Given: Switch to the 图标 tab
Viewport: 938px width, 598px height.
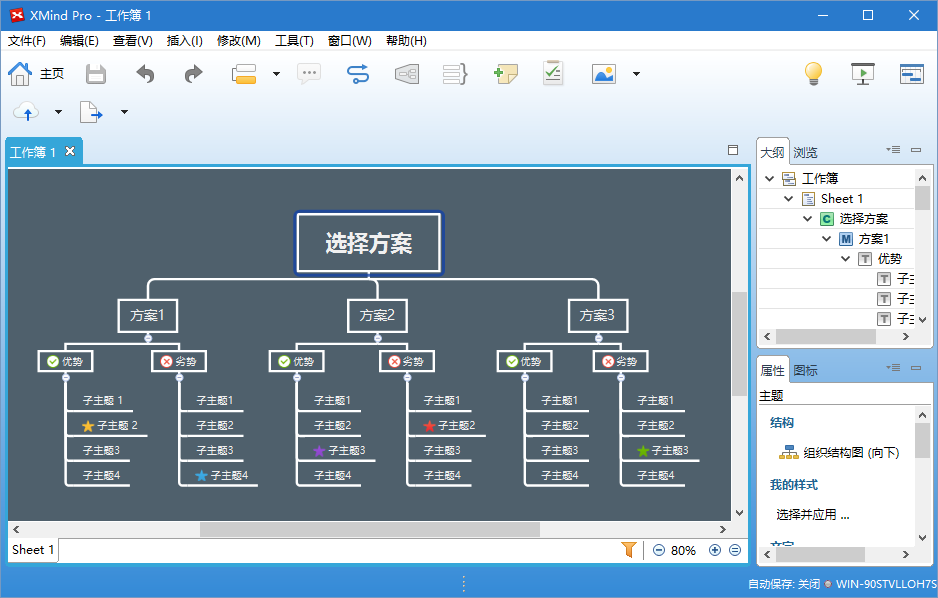Looking at the screenshot, I should [x=805, y=370].
